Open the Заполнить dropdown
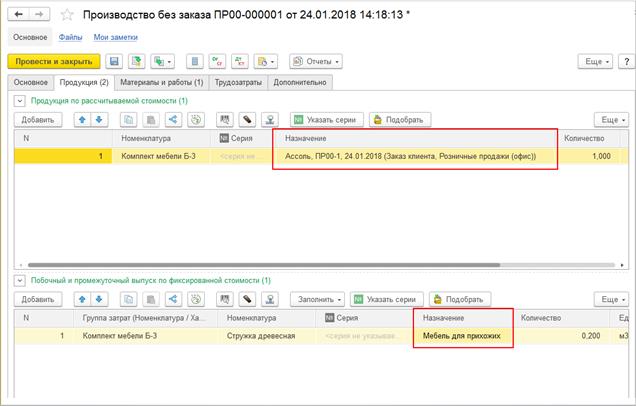The width and height of the screenshot is (636, 406). pyautogui.click(x=317, y=299)
